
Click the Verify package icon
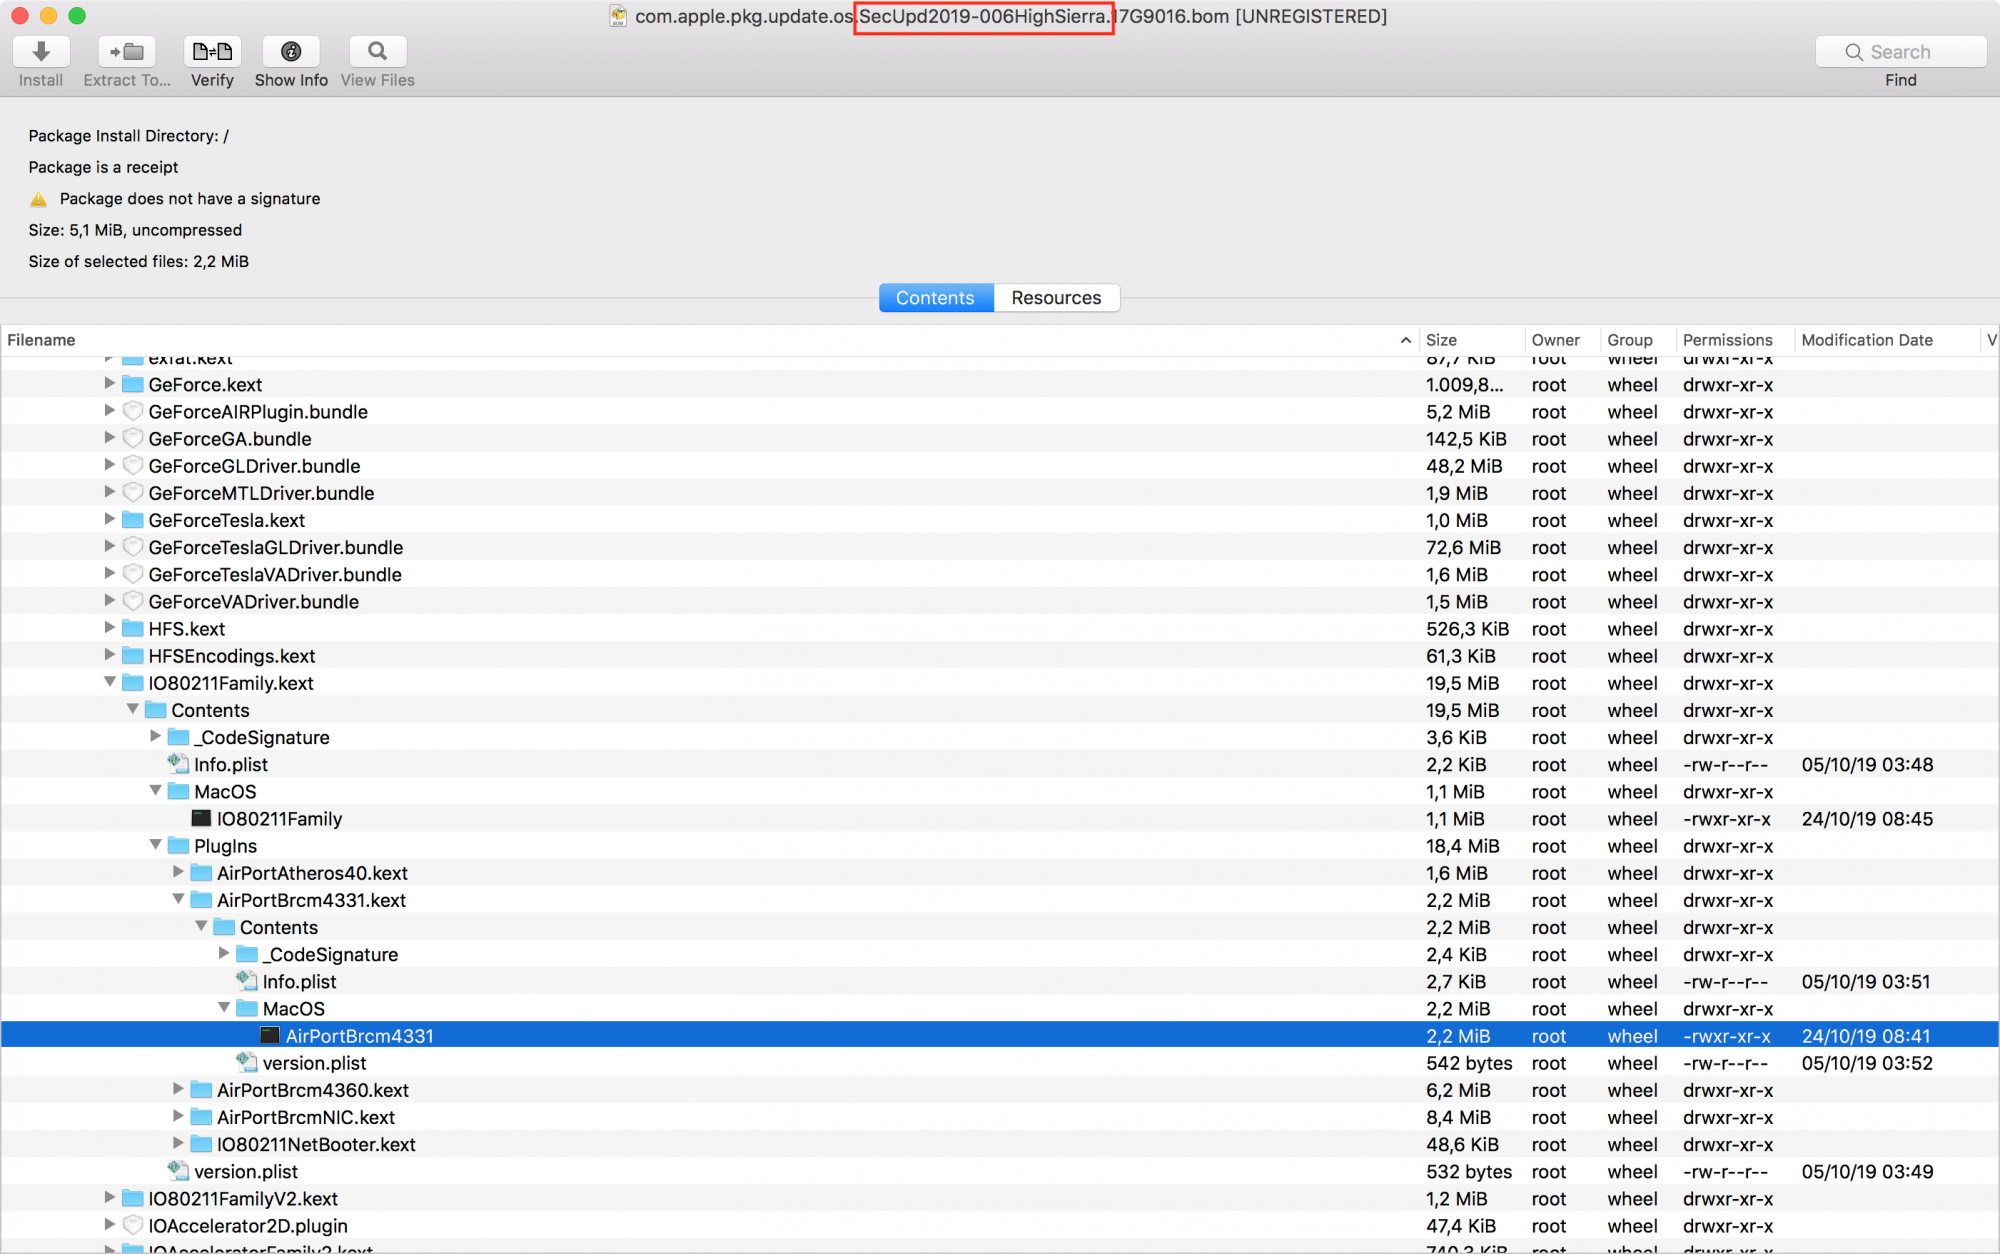[x=212, y=52]
